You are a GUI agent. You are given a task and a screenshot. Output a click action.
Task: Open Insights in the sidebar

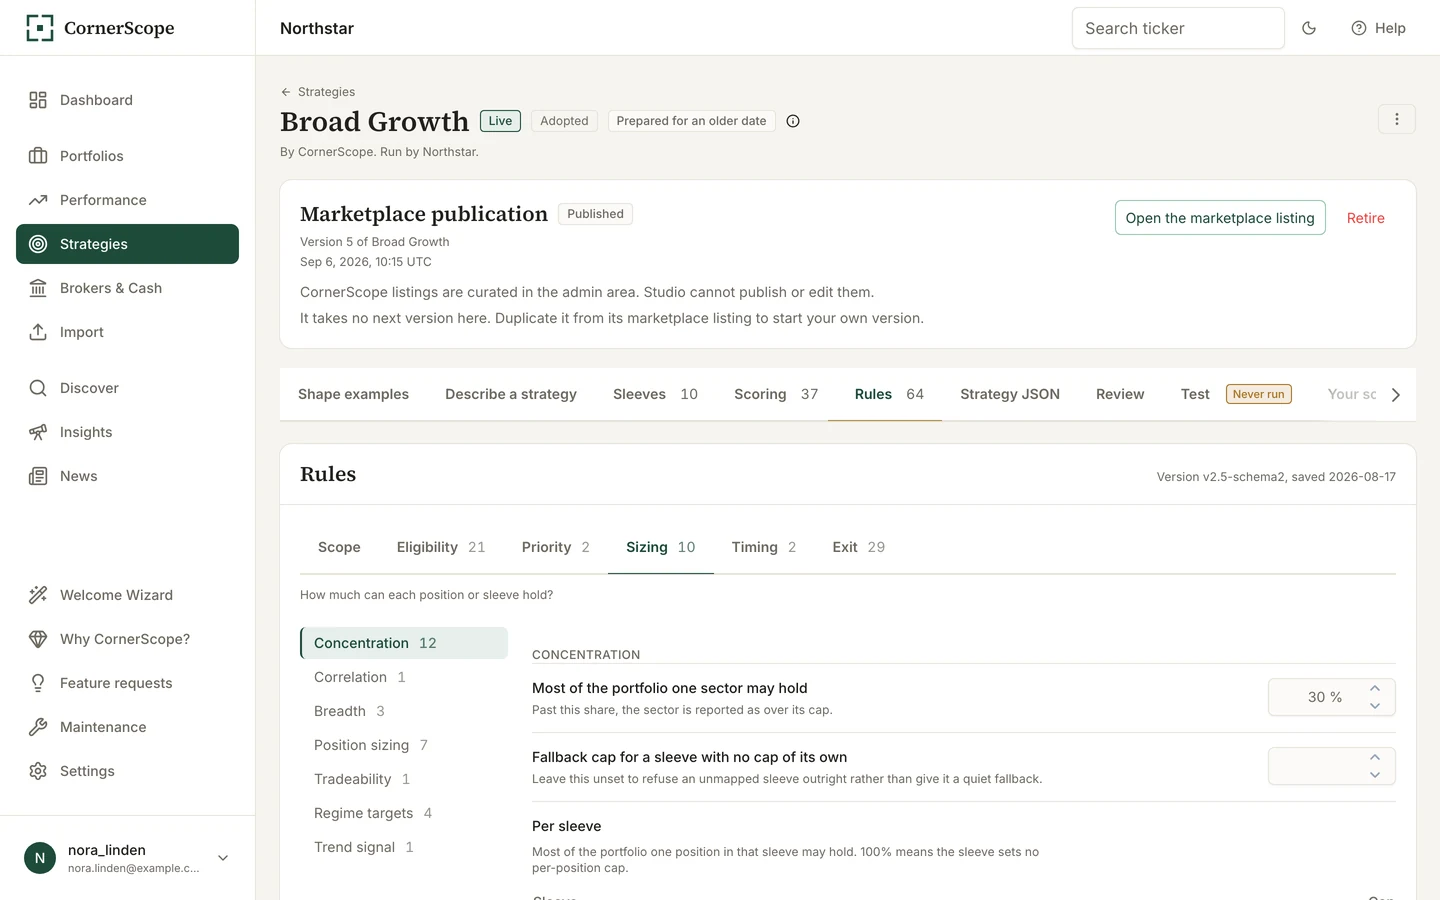tap(127, 432)
